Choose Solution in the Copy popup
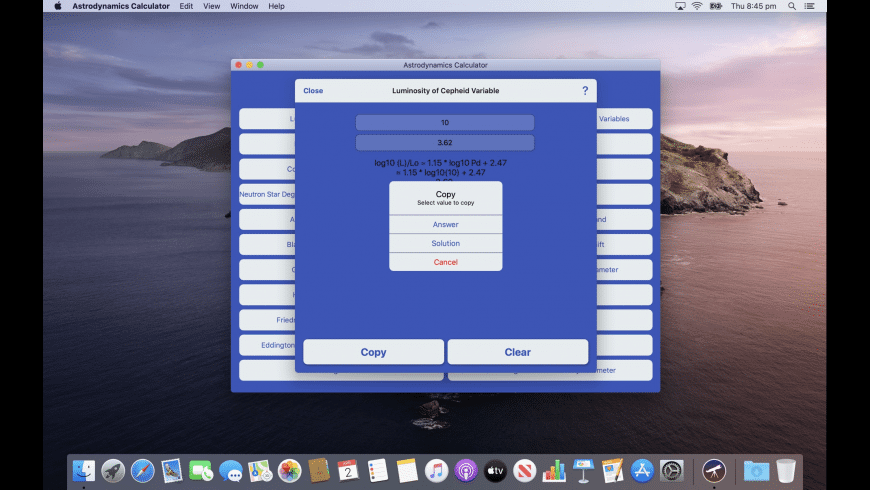 pos(446,243)
